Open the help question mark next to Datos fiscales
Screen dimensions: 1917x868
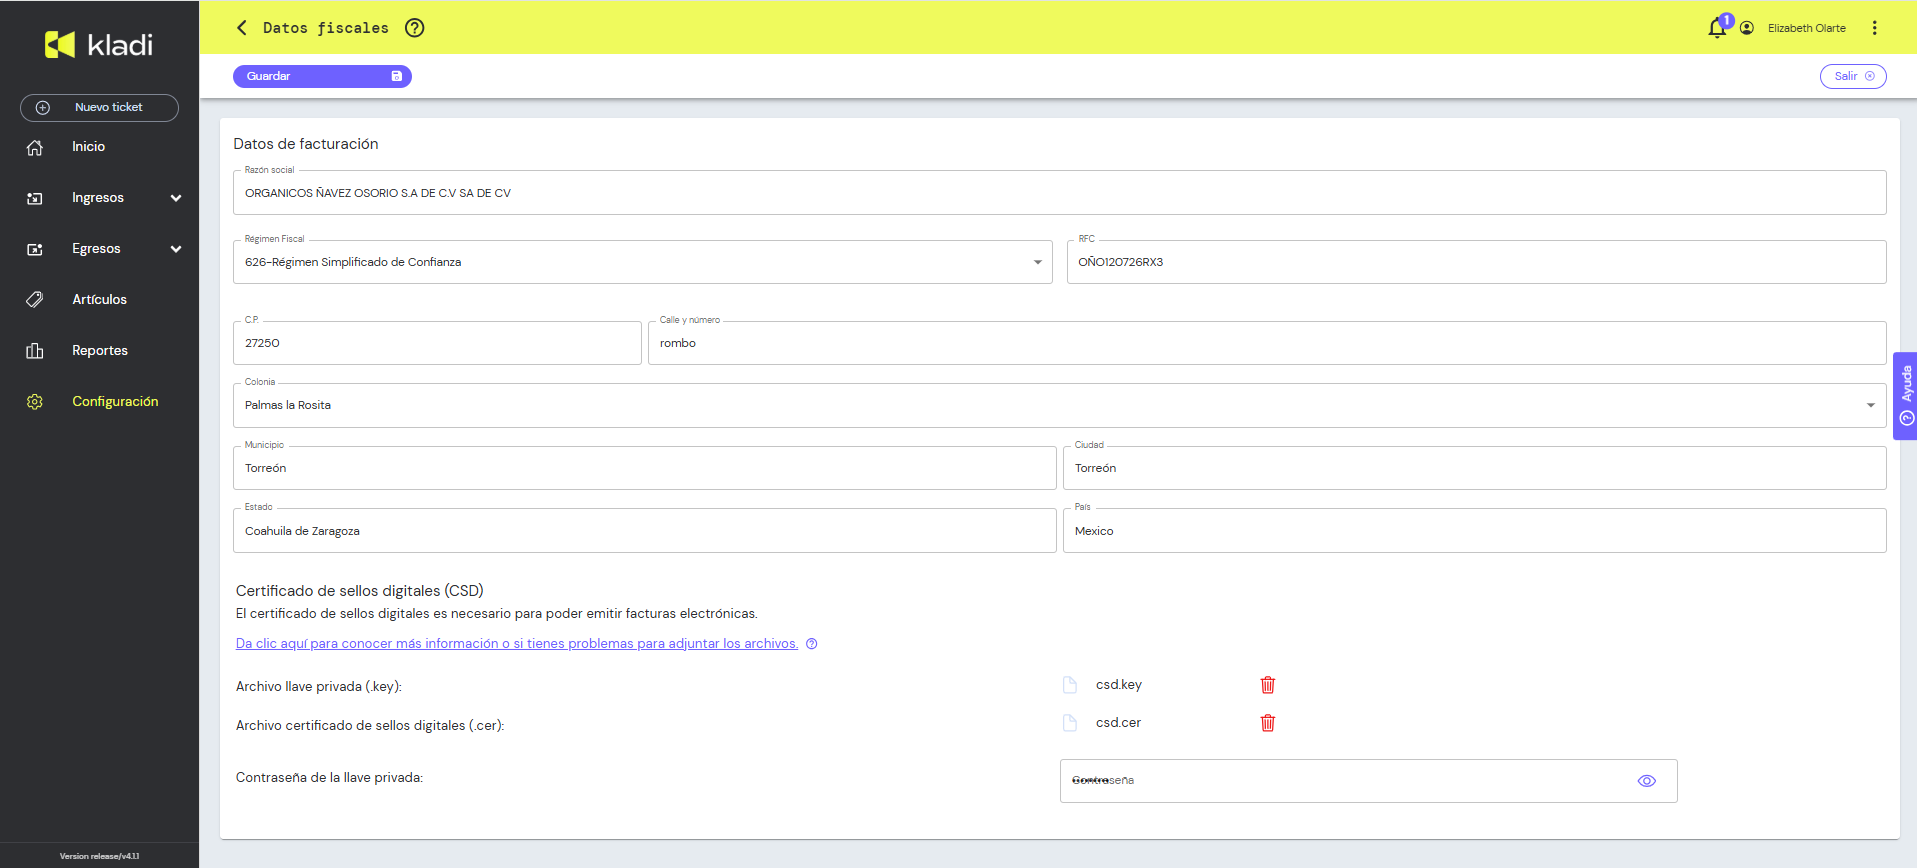(x=415, y=28)
